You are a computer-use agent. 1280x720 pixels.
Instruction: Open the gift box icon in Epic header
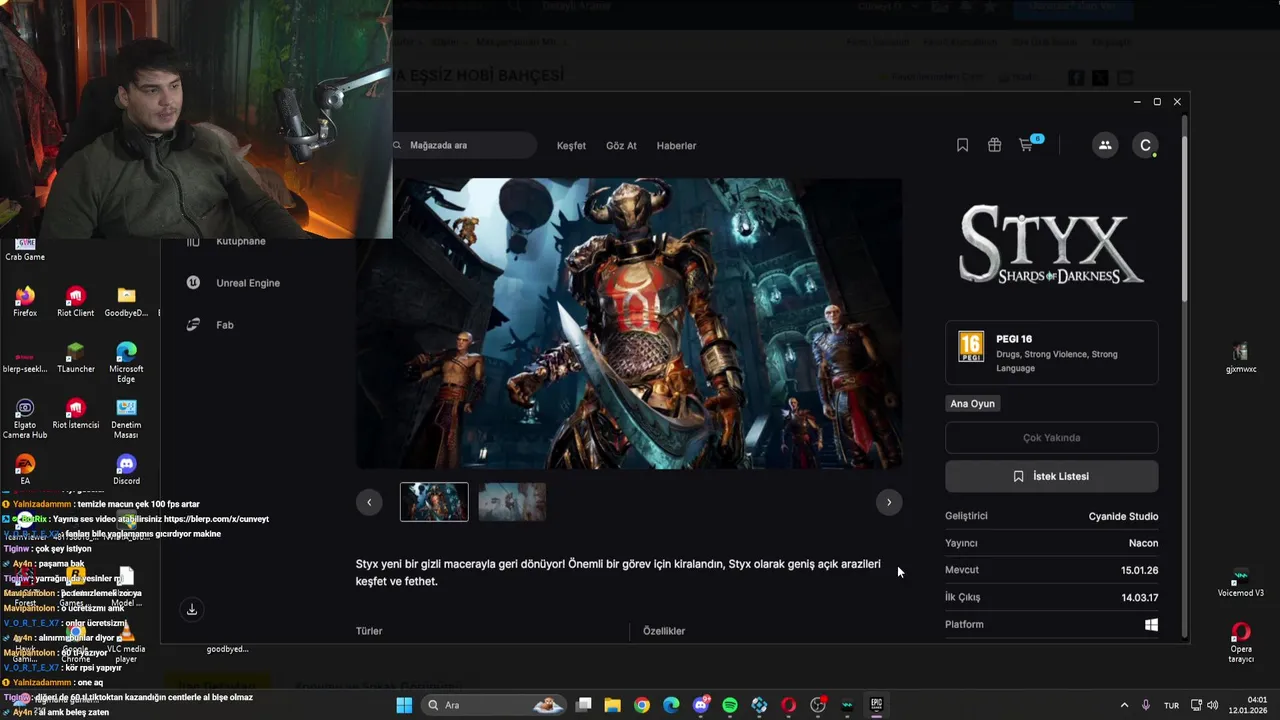(994, 145)
